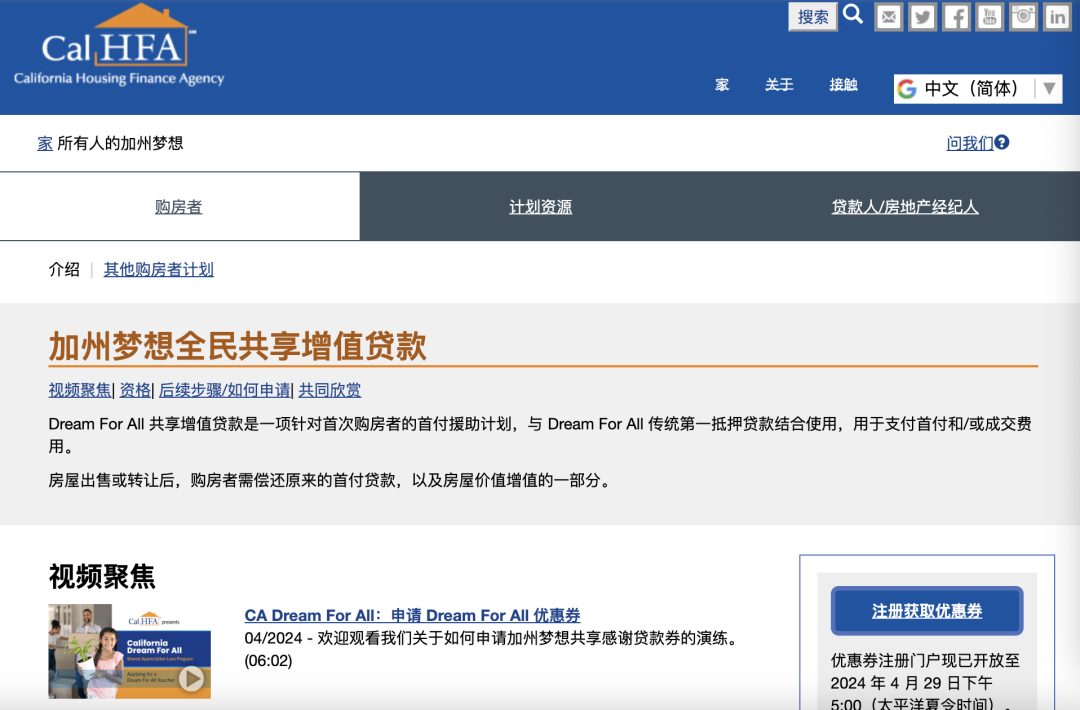Viewport: 1080px width, 710px height.
Task: Click the LinkedIn icon
Action: (x=1056, y=16)
